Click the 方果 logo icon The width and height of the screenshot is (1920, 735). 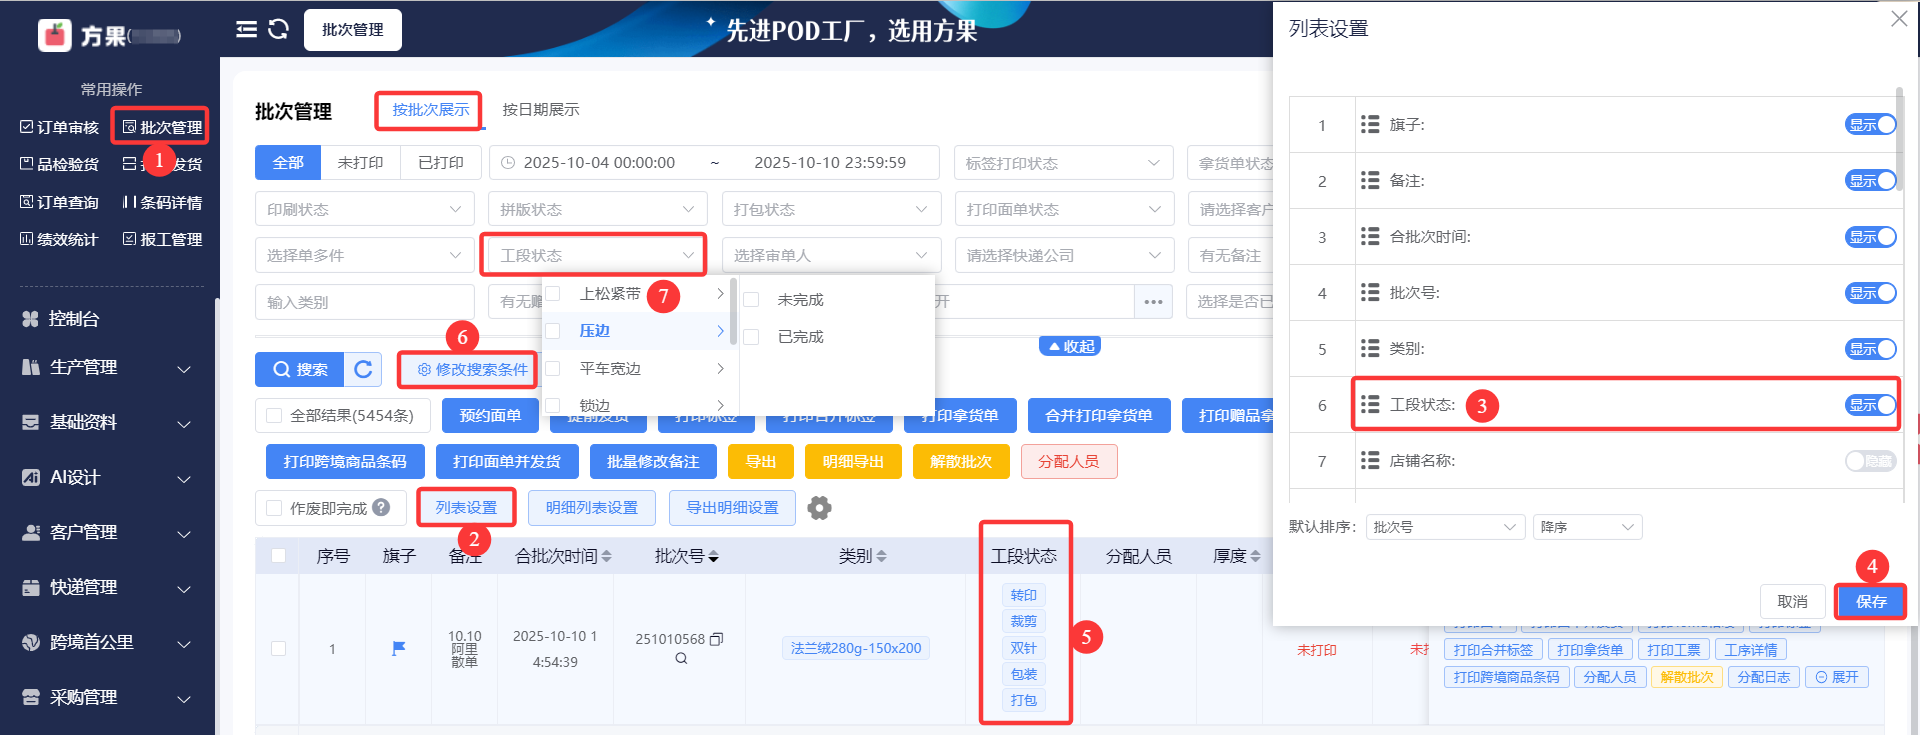(x=55, y=35)
